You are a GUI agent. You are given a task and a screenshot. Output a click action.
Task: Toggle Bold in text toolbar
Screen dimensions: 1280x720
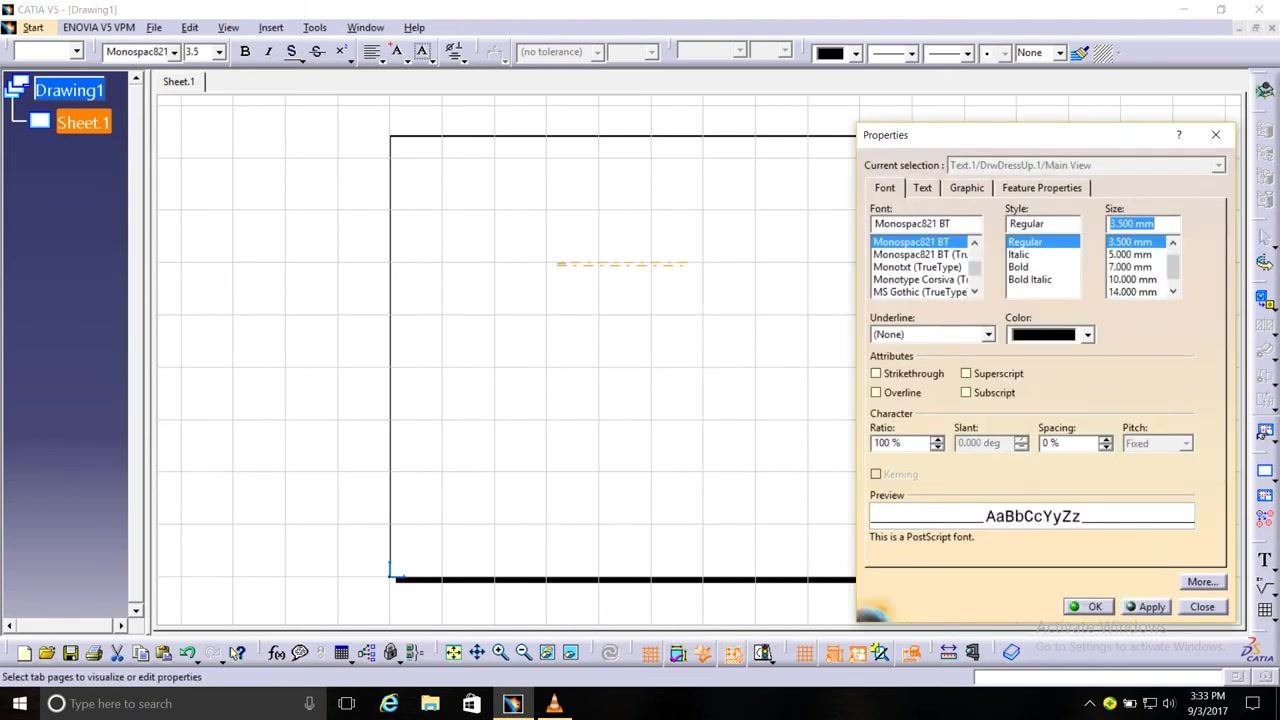(x=245, y=52)
